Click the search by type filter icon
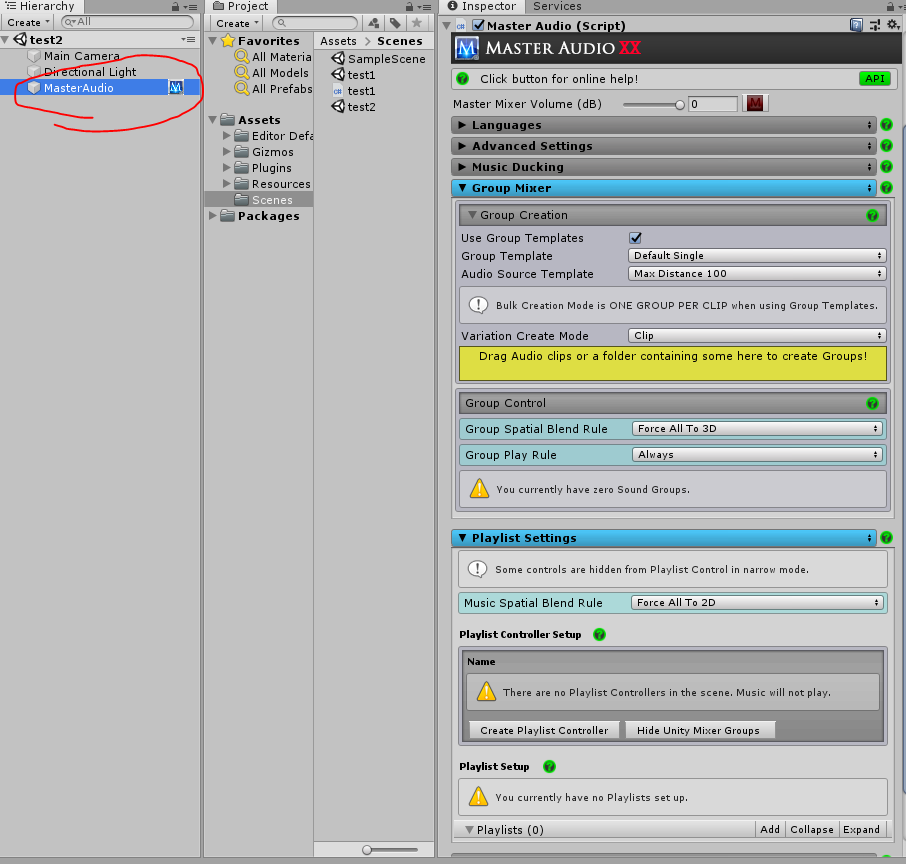 click(374, 23)
